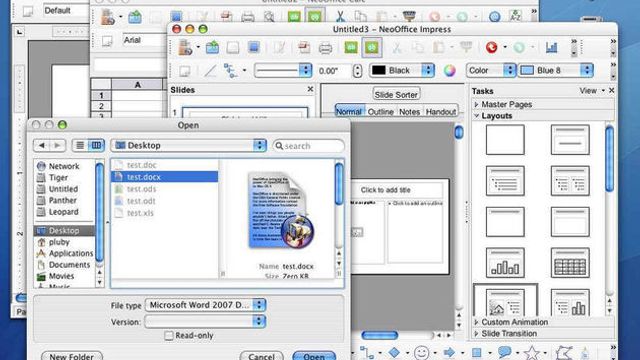This screenshot has height=360, width=640.
Task: Switch Open dialog to column view
Action: tap(97, 145)
